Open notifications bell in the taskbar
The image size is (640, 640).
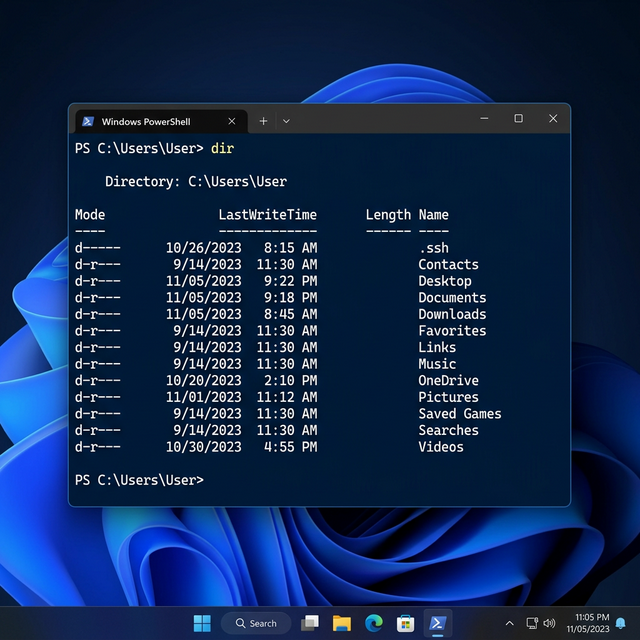620,623
